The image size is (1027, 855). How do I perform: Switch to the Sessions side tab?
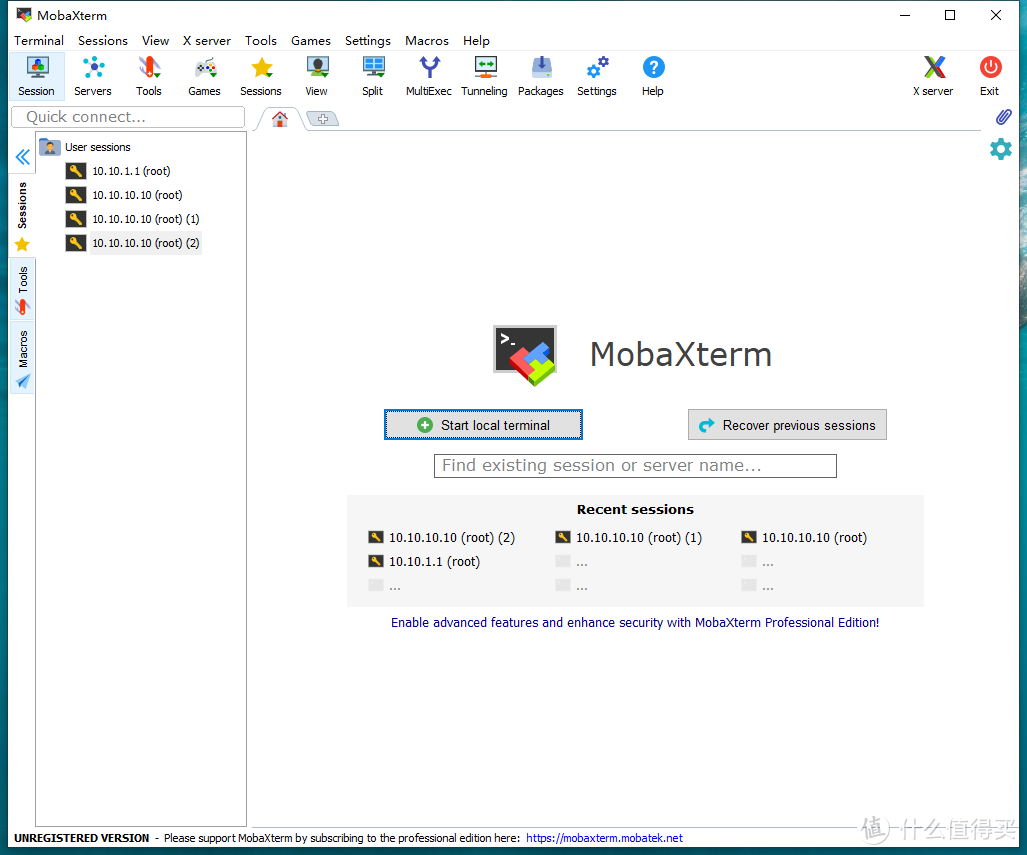(22, 216)
